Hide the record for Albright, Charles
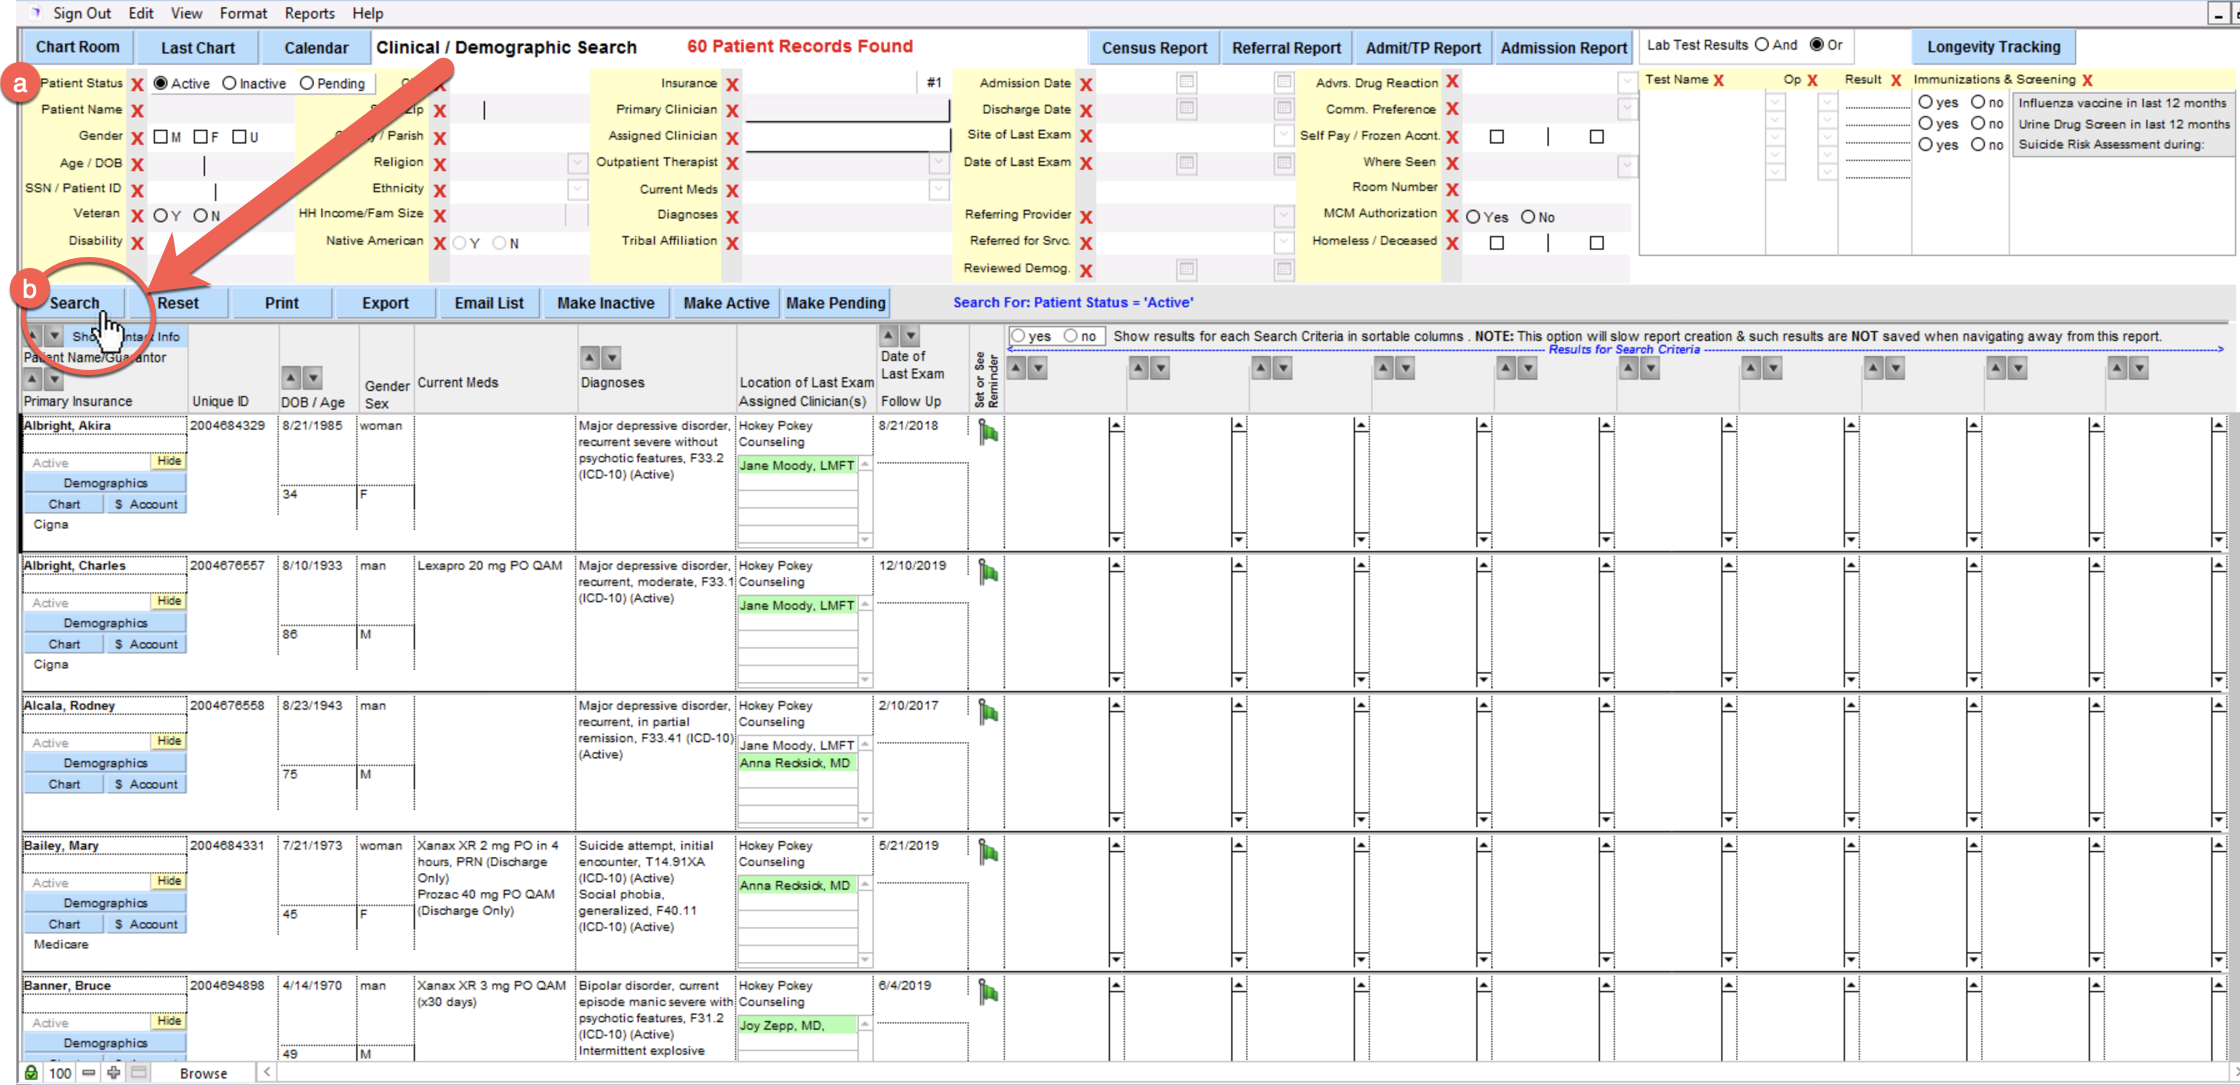Screen dimensions: 2240x1085 (x=168, y=601)
